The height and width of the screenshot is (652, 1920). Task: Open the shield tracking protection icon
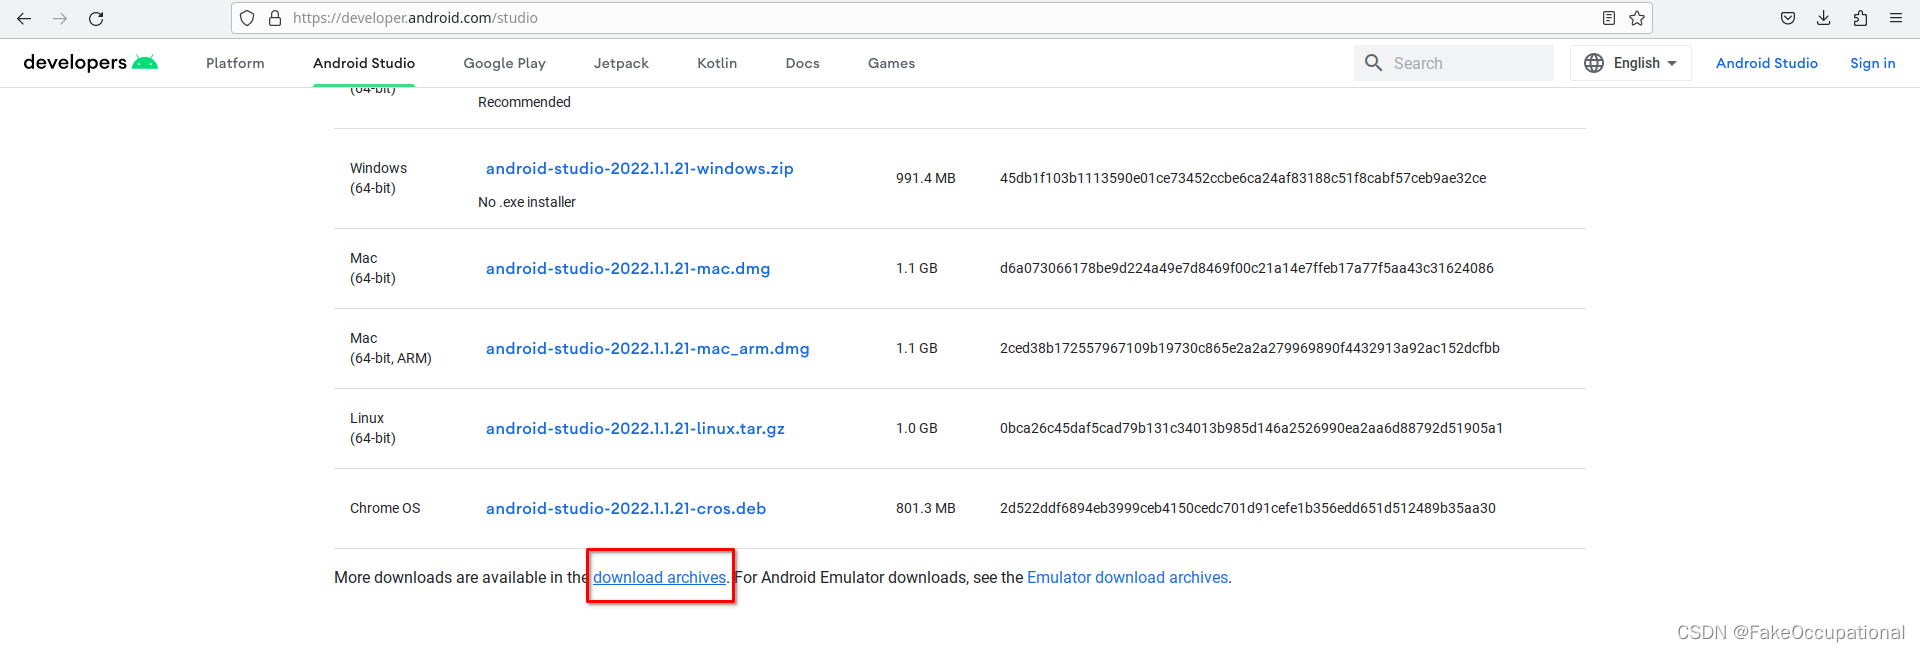click(x=247, y=18)
